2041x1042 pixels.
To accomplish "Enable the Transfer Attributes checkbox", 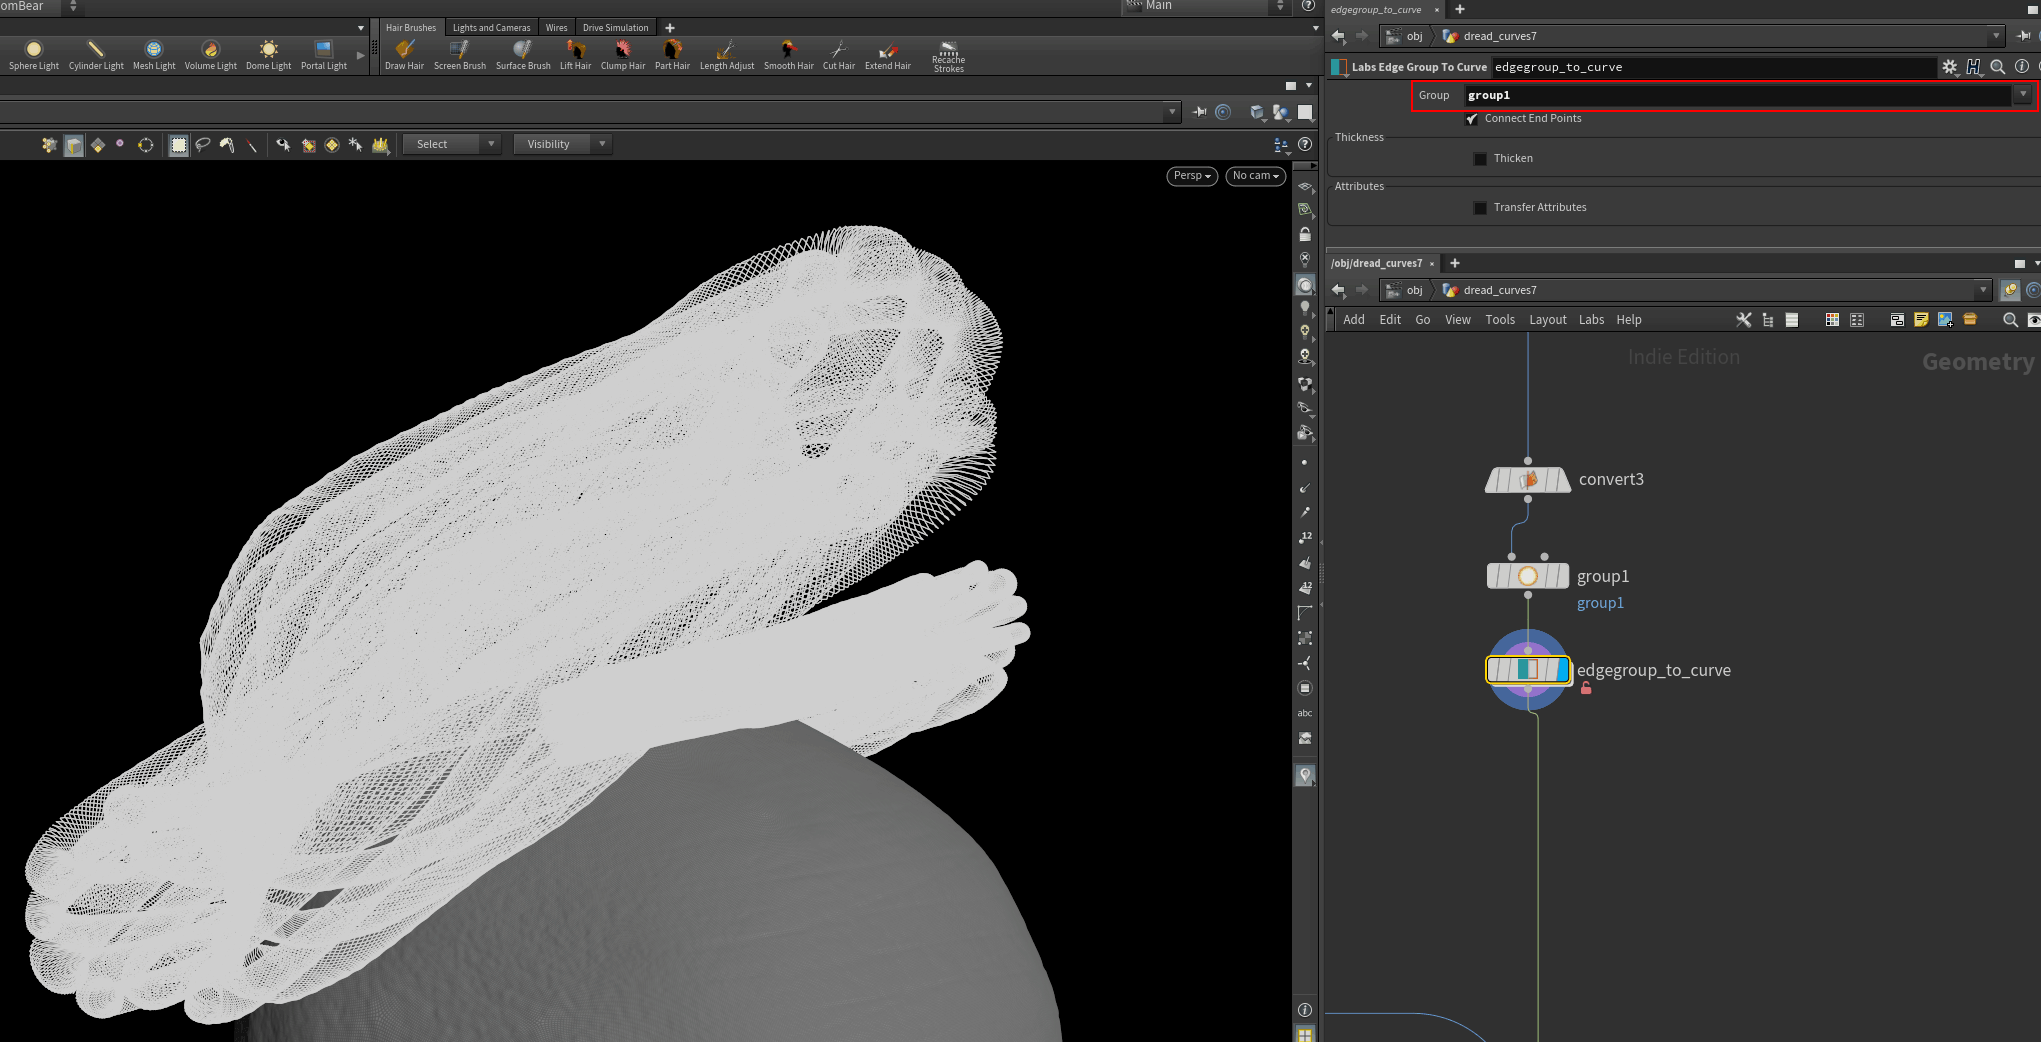I will (x=1480, y=208).
